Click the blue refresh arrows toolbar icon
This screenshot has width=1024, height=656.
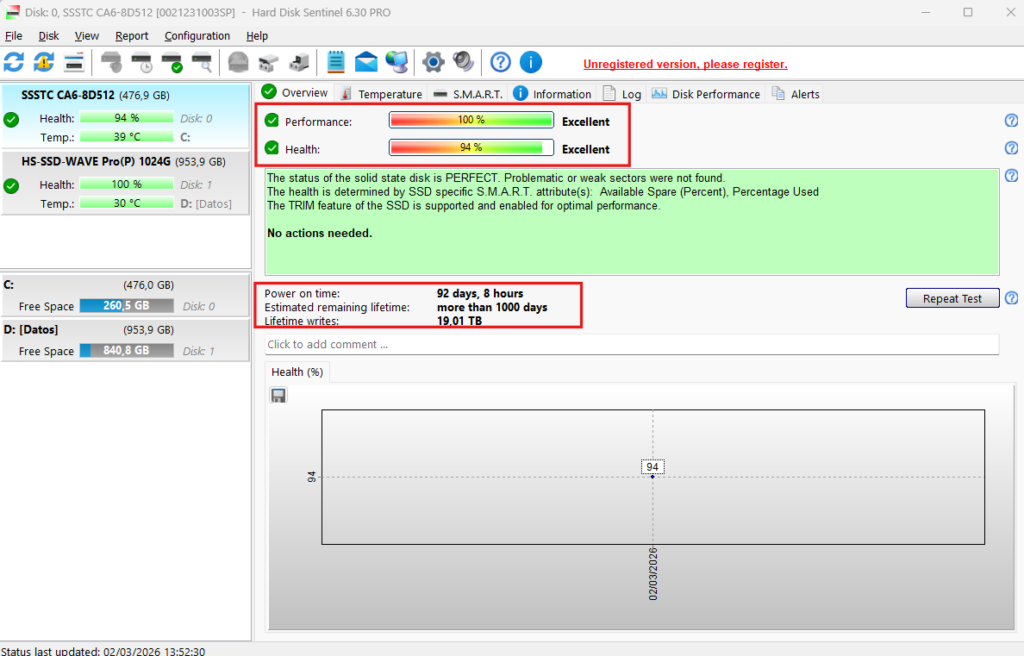click(14, 62)
